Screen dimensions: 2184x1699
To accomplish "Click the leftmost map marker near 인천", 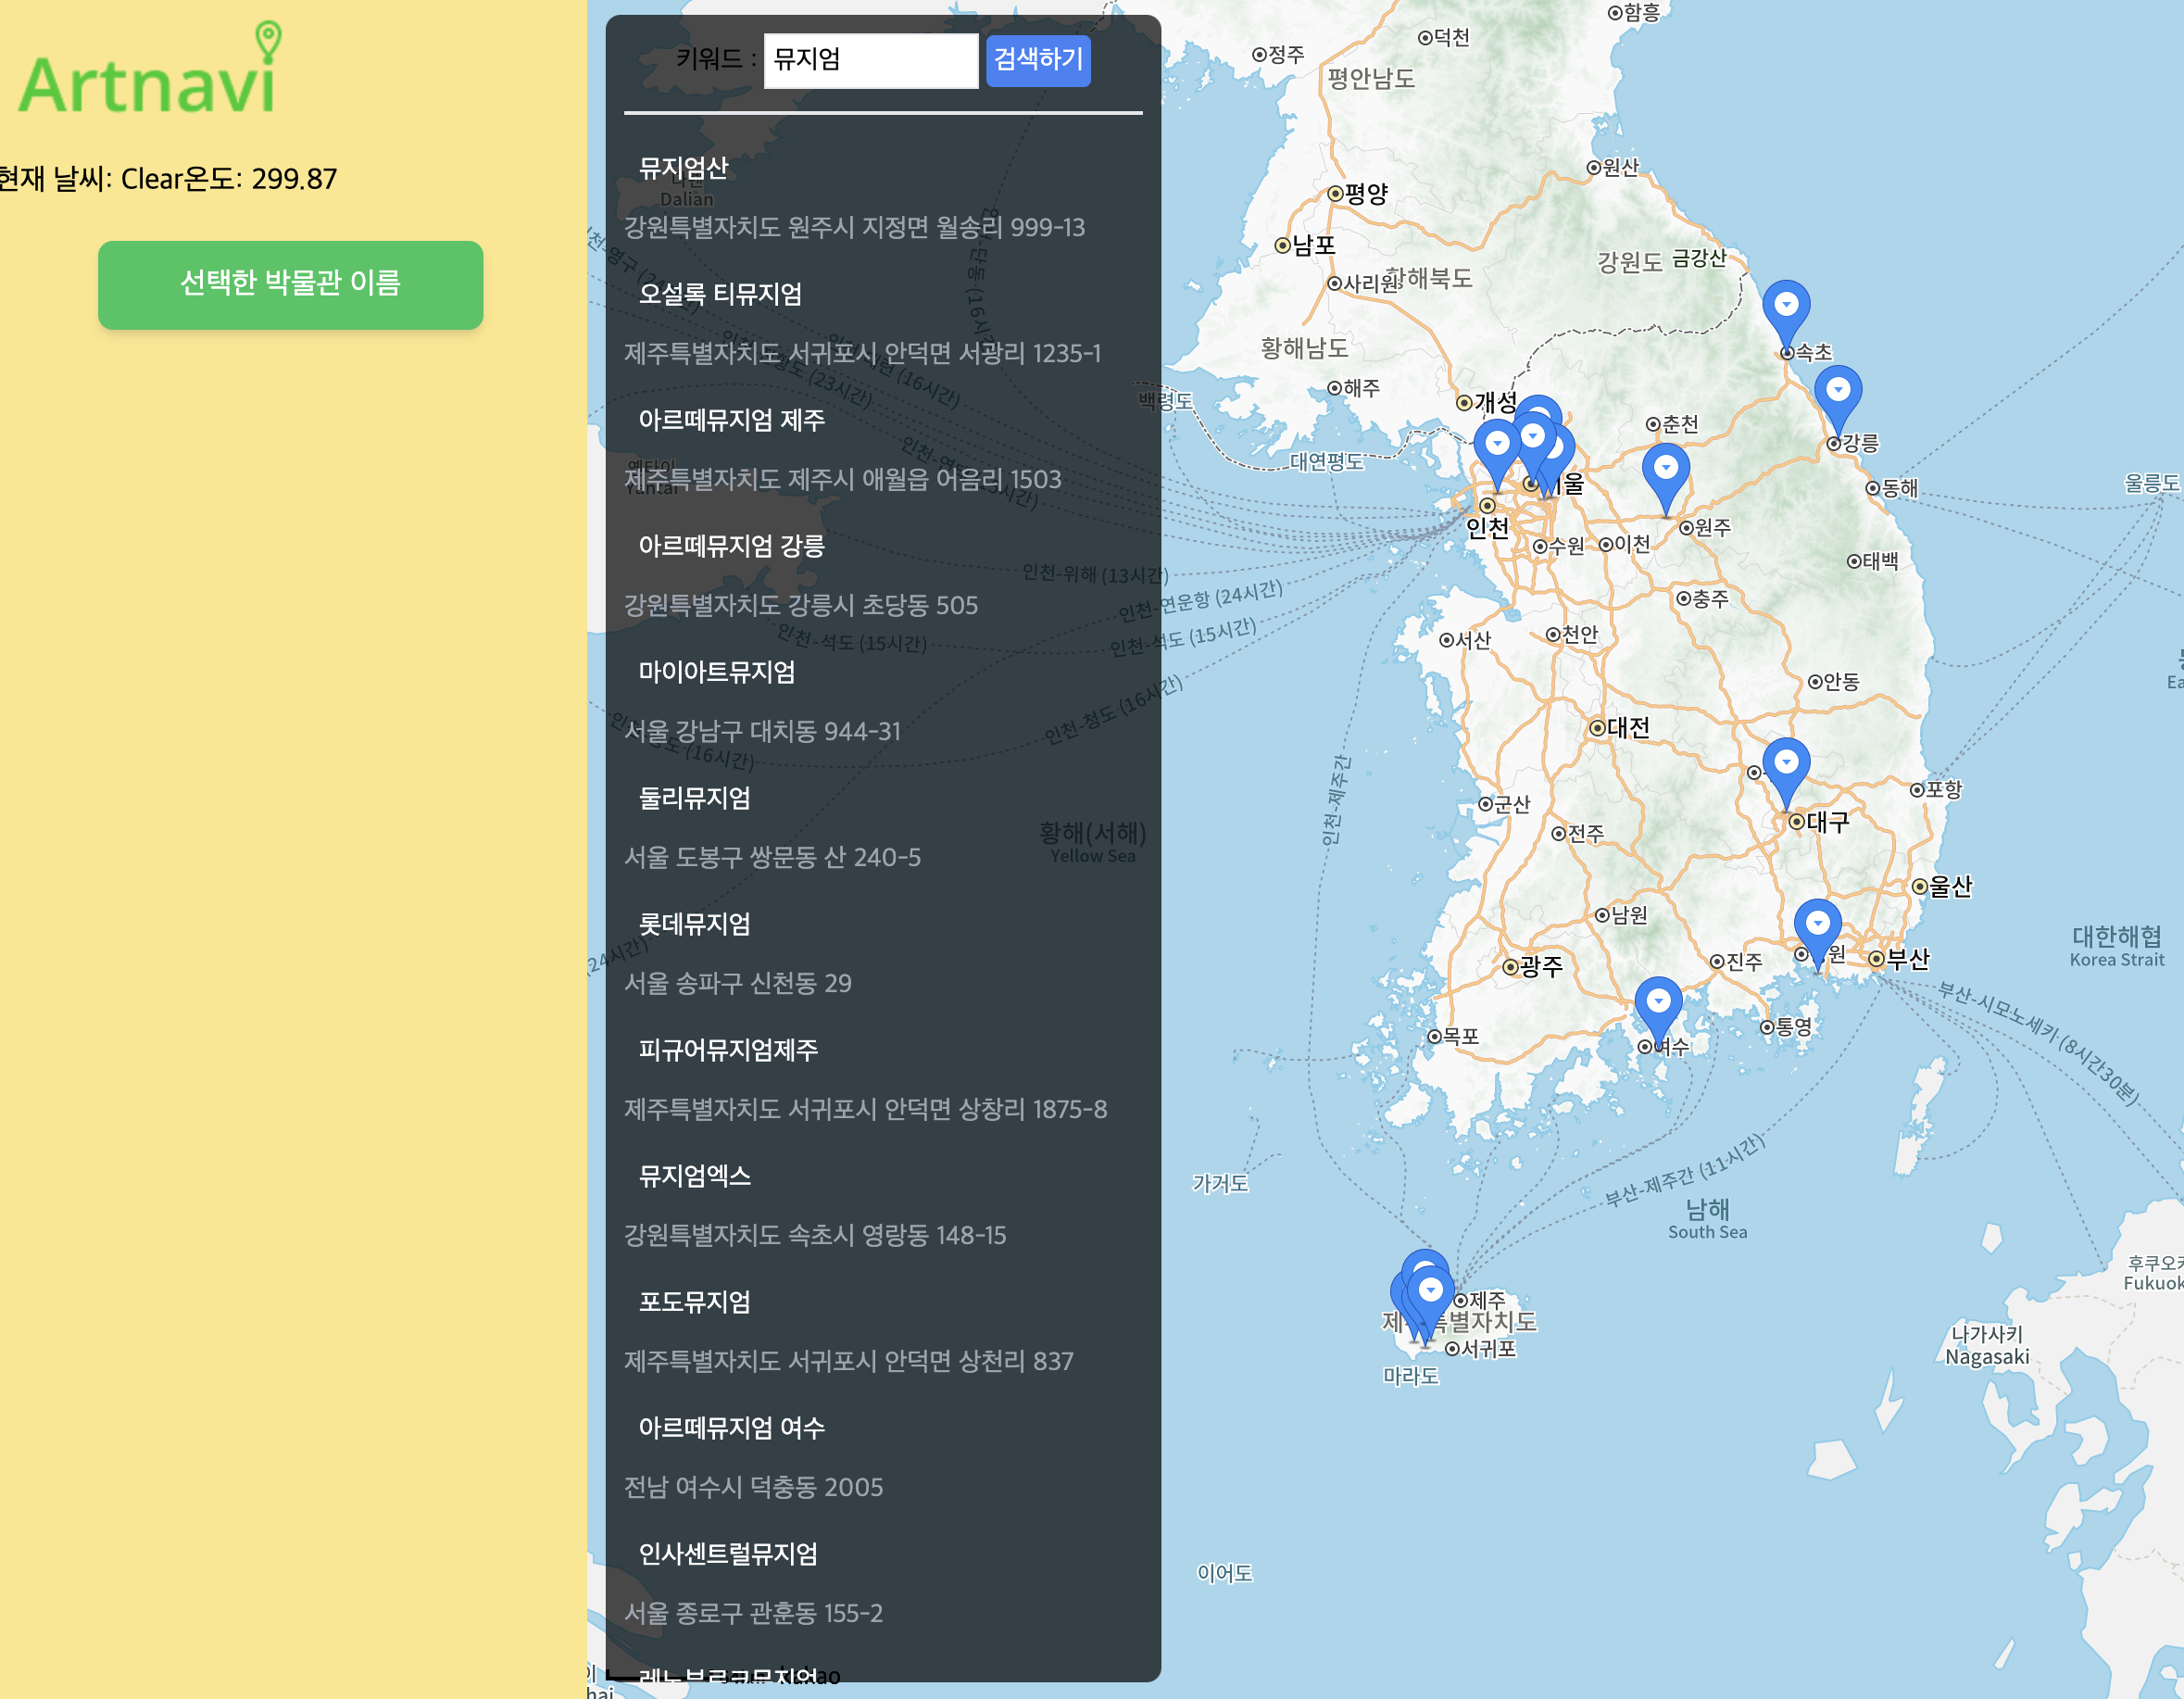I will point(1497,446).
